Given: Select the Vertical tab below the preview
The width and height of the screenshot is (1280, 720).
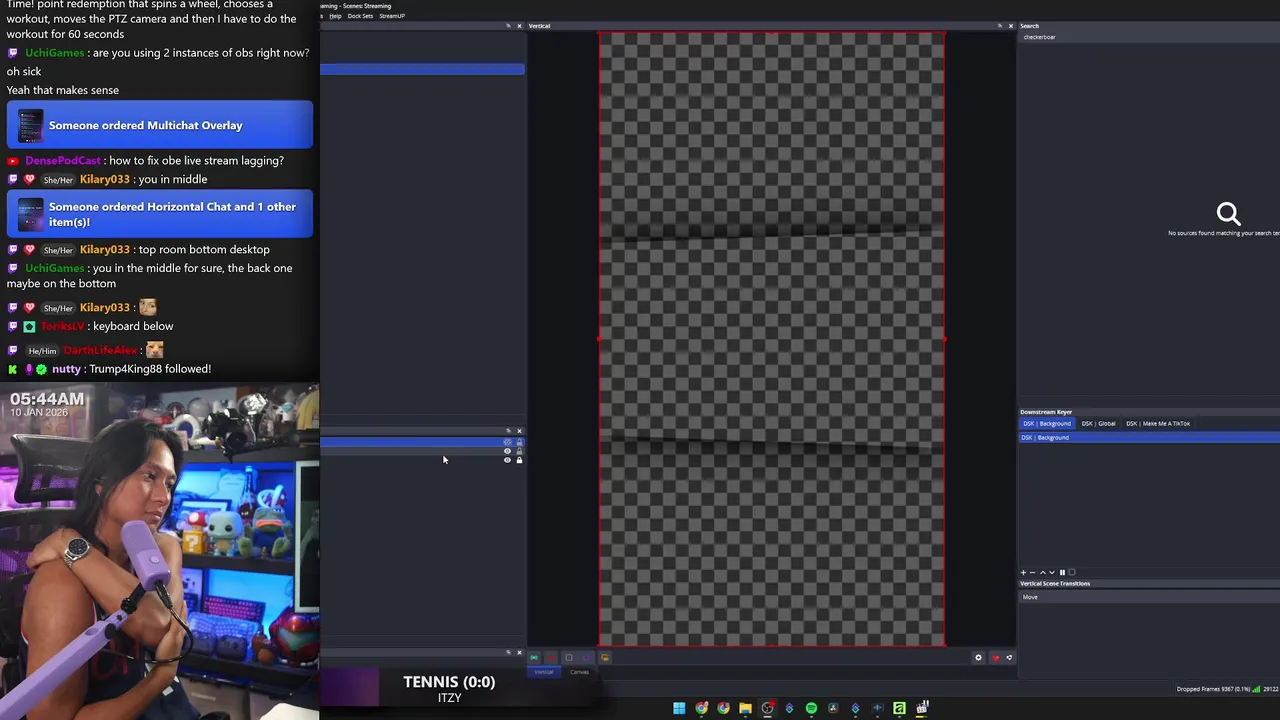Looking at the screenshot, I should tap(544, 672).
